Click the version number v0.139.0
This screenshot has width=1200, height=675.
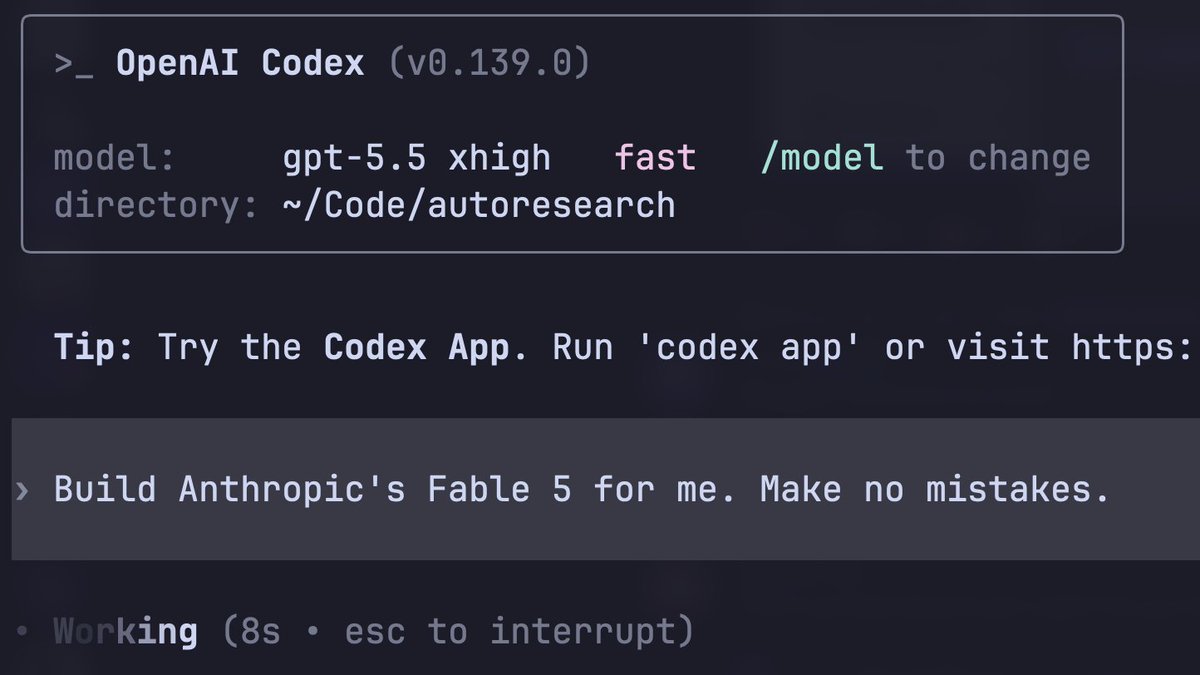(x=489, y=64)
